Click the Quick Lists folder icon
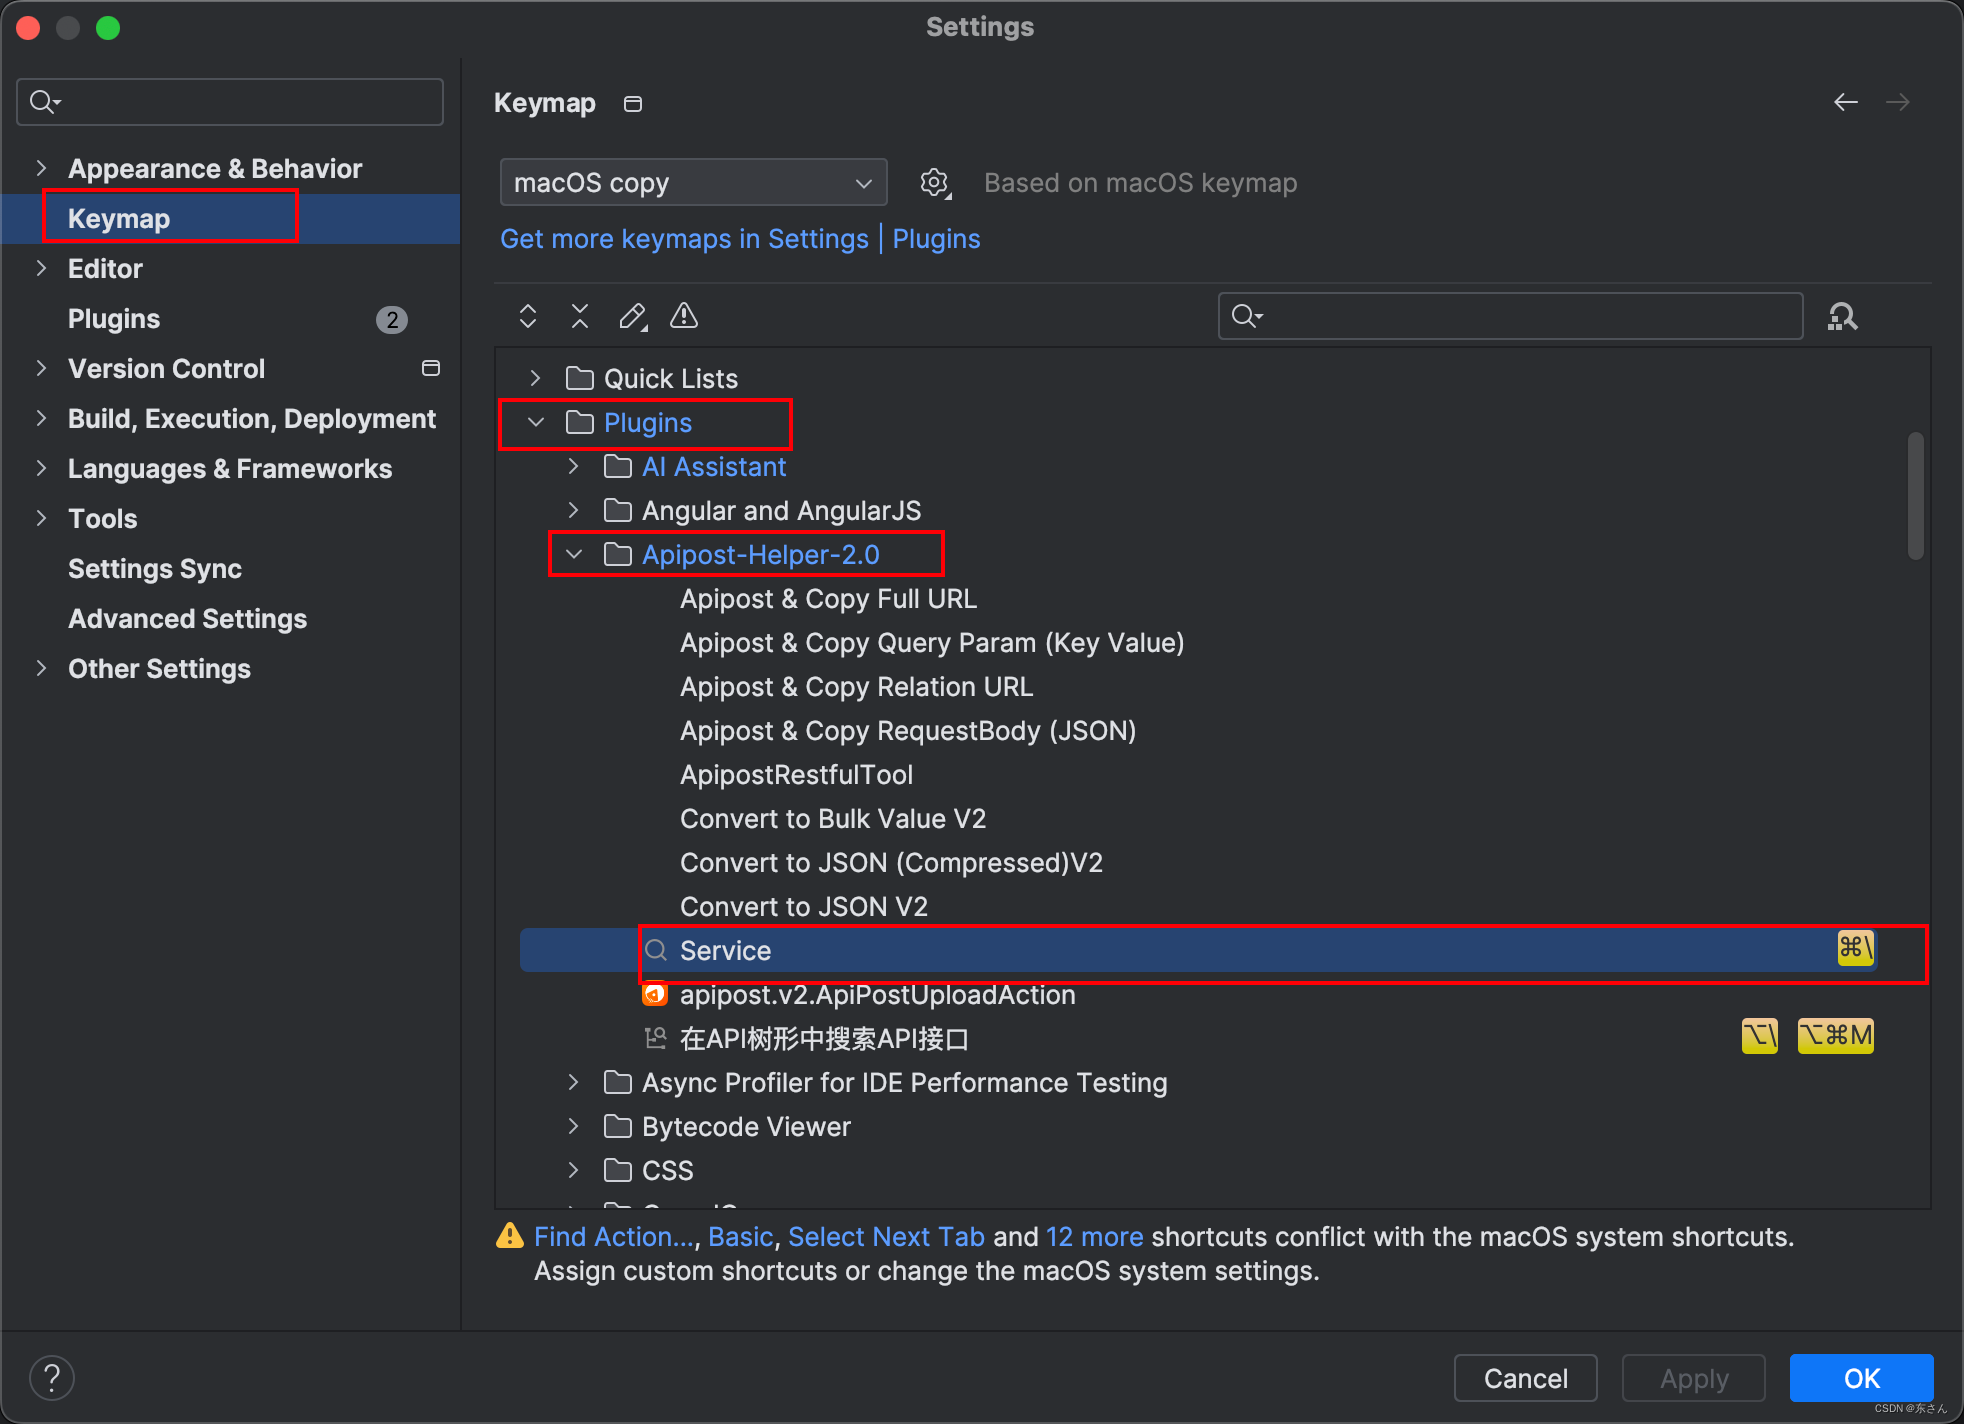Screen dimensions: 1964x1424 coord(580,378)
